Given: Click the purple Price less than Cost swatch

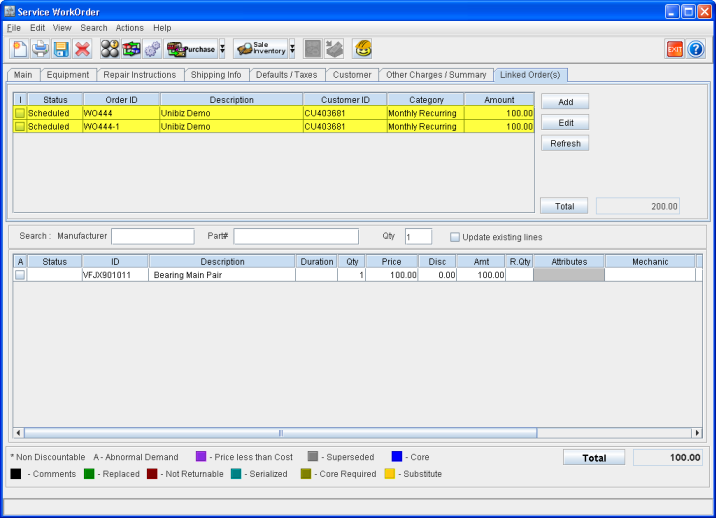Looking at the screenshot, I should click(x=201, y=457).
